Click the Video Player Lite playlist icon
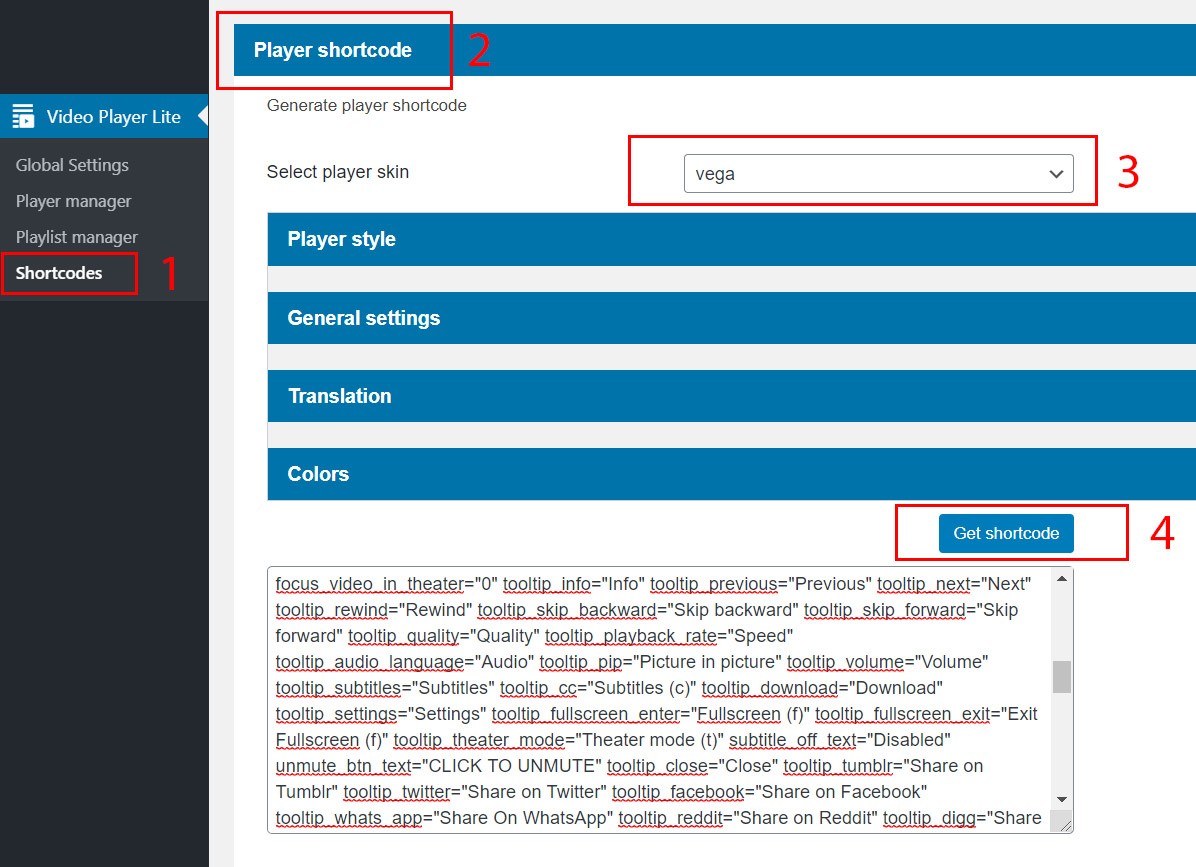This screenshot has width=1196, height=867. click(x=23, y=117)
